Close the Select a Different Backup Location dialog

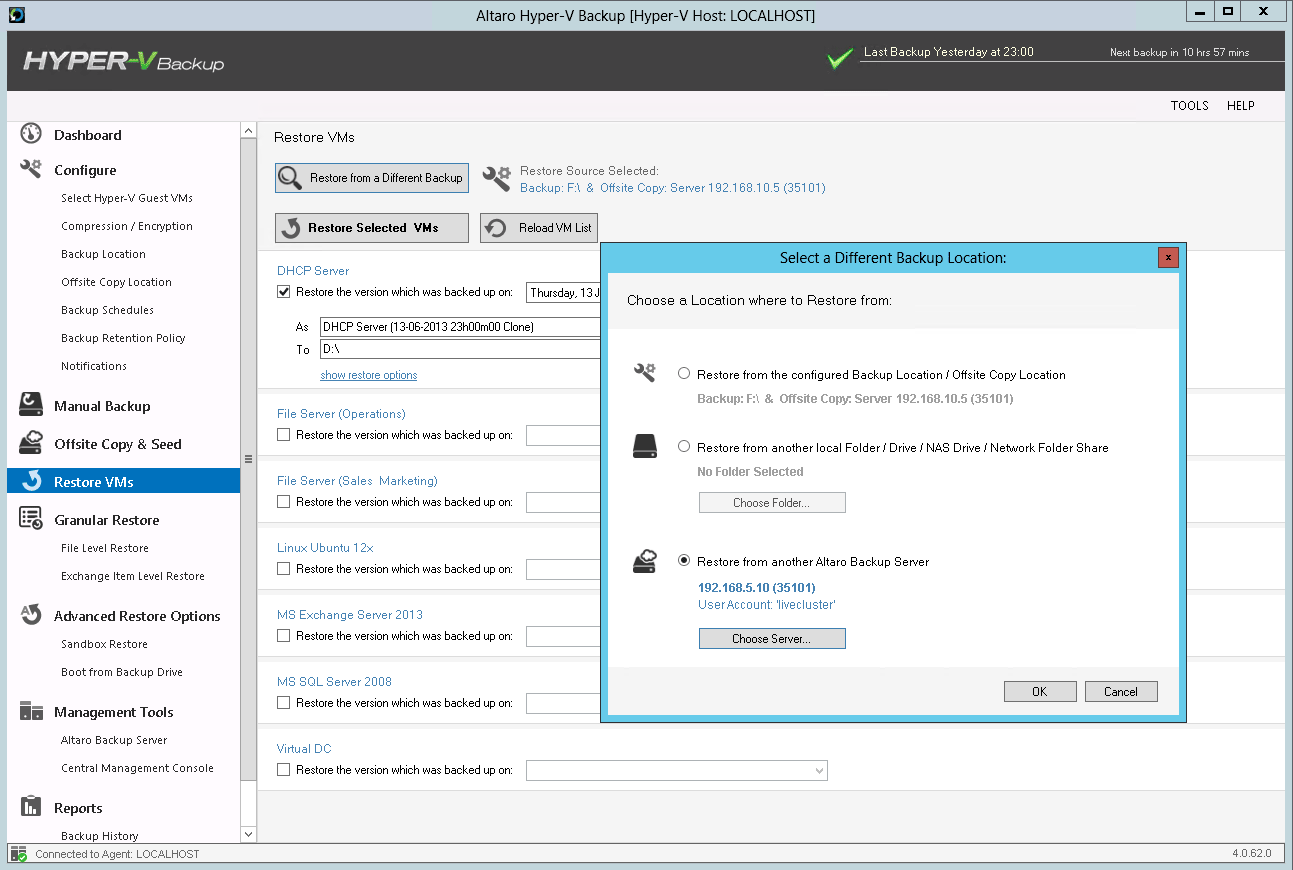[x=1168, y=258]
